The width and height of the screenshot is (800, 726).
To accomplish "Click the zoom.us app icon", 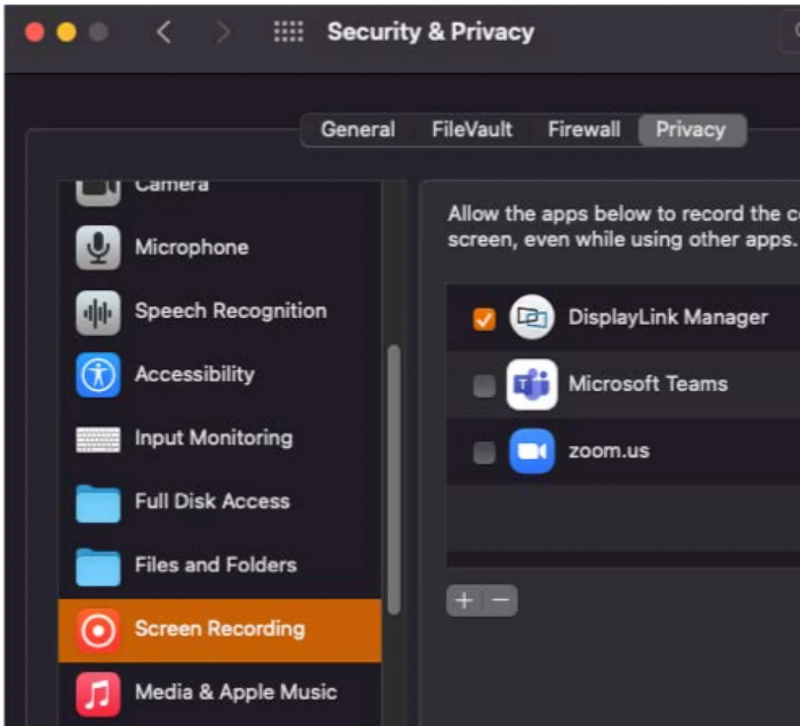I will 531,451.
